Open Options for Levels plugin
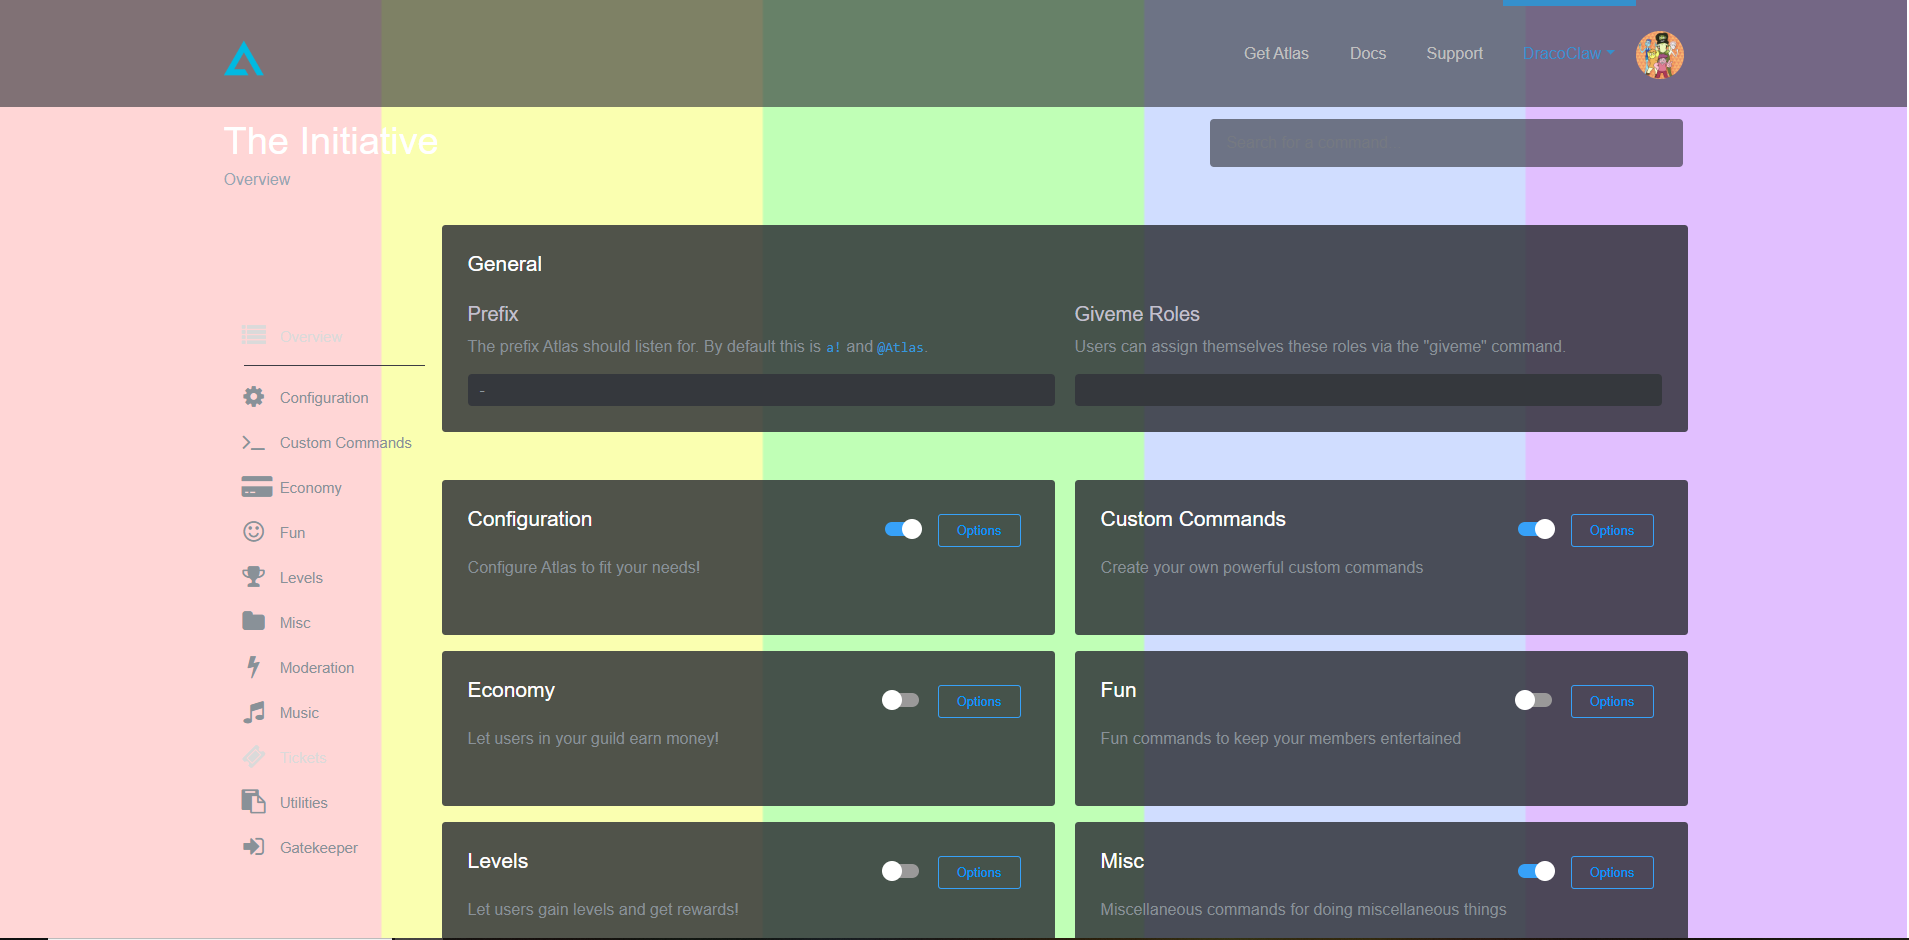 pyautogui.click(x=979, y=872)
